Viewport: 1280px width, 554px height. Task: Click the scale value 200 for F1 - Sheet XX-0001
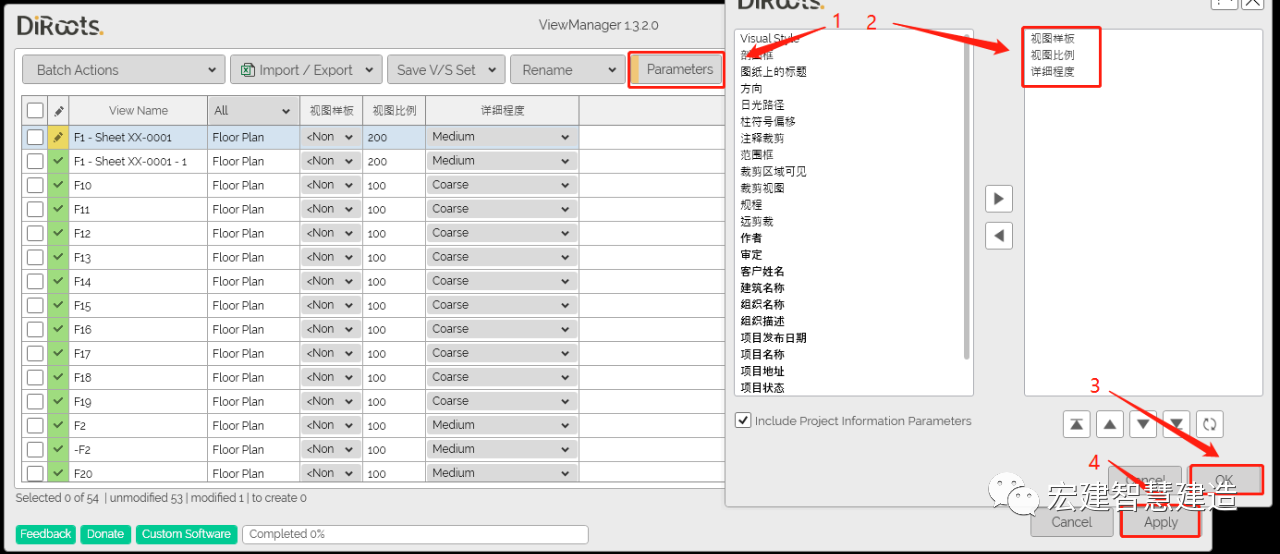pyautogui.click(x=394, y=137)
